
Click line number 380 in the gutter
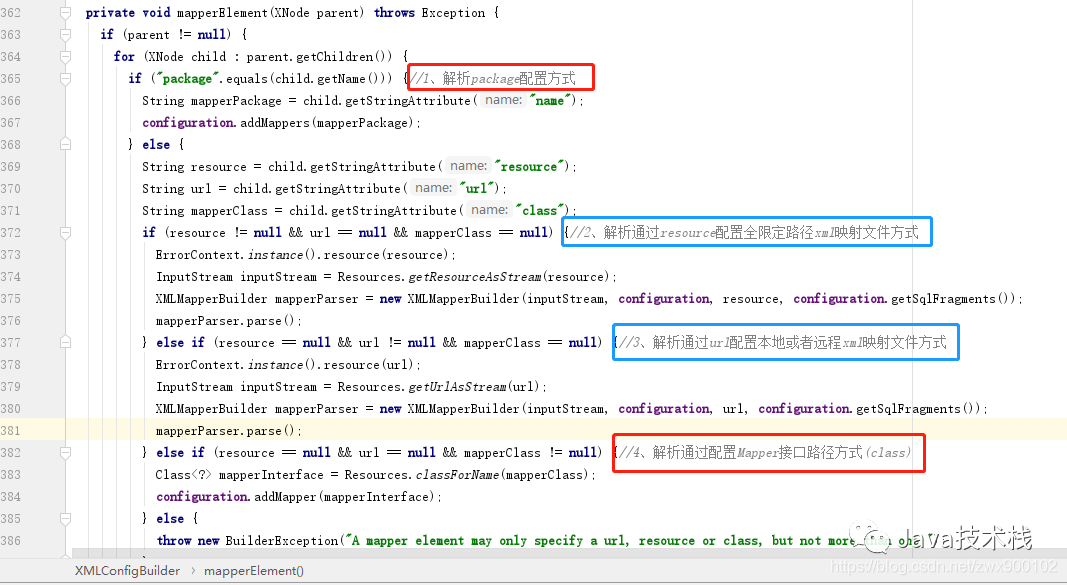[x=11, y=408]
